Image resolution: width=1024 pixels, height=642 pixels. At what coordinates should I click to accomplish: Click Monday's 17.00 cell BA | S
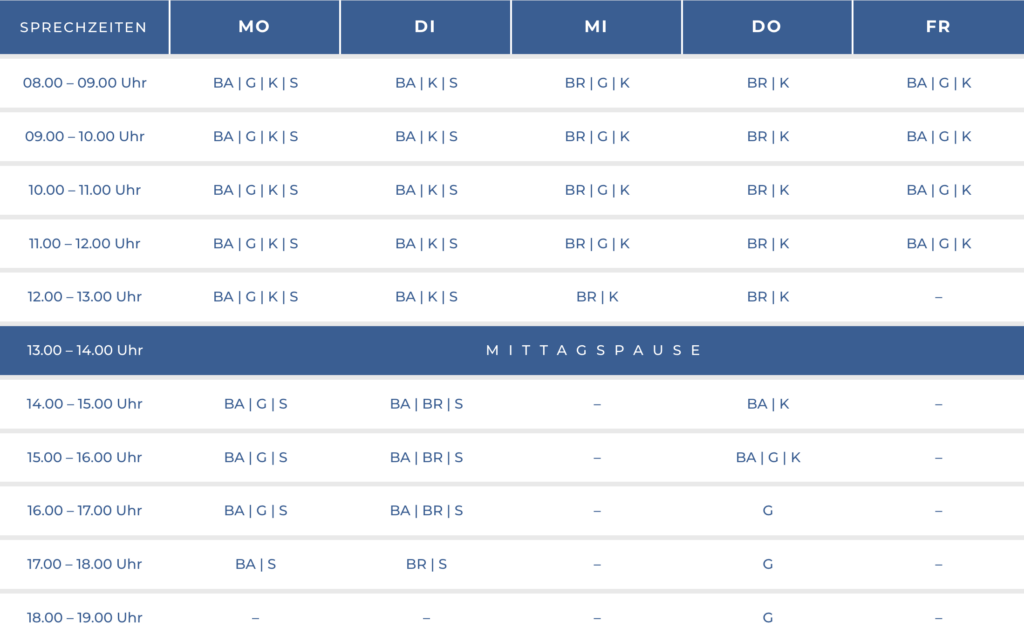(x=255, y=564)
